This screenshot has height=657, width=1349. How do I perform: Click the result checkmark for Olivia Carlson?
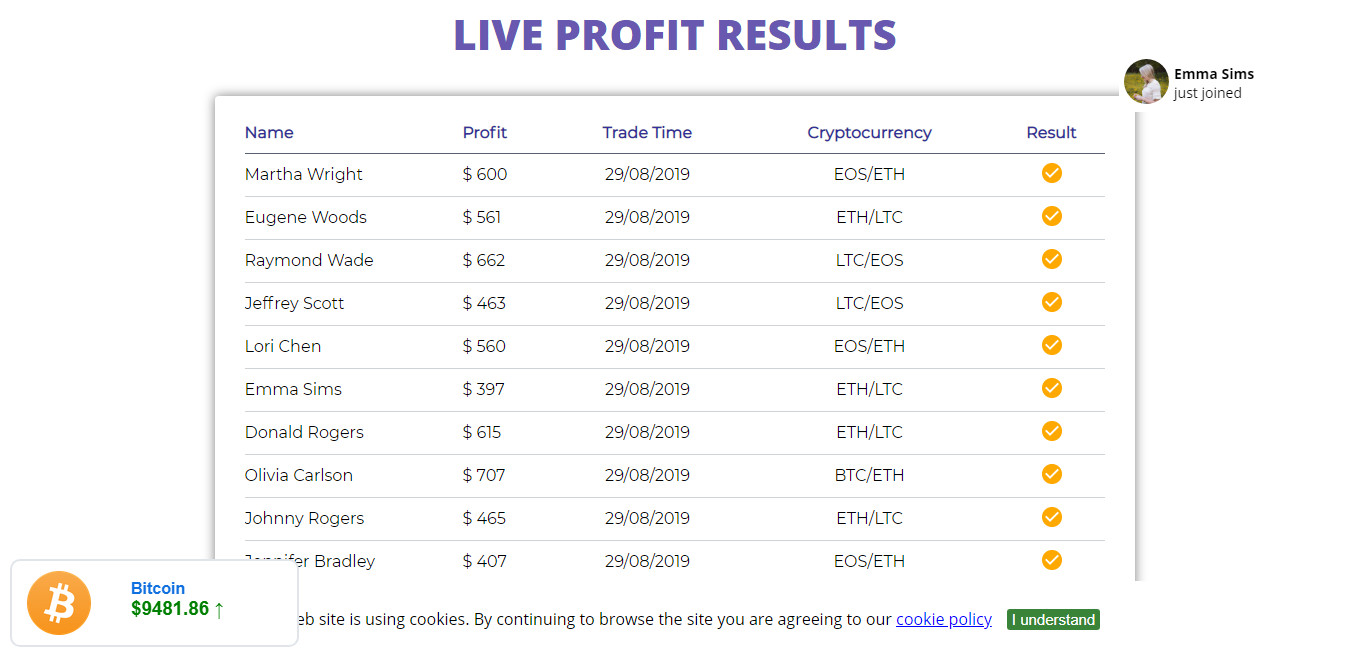tap(1051, 474)
